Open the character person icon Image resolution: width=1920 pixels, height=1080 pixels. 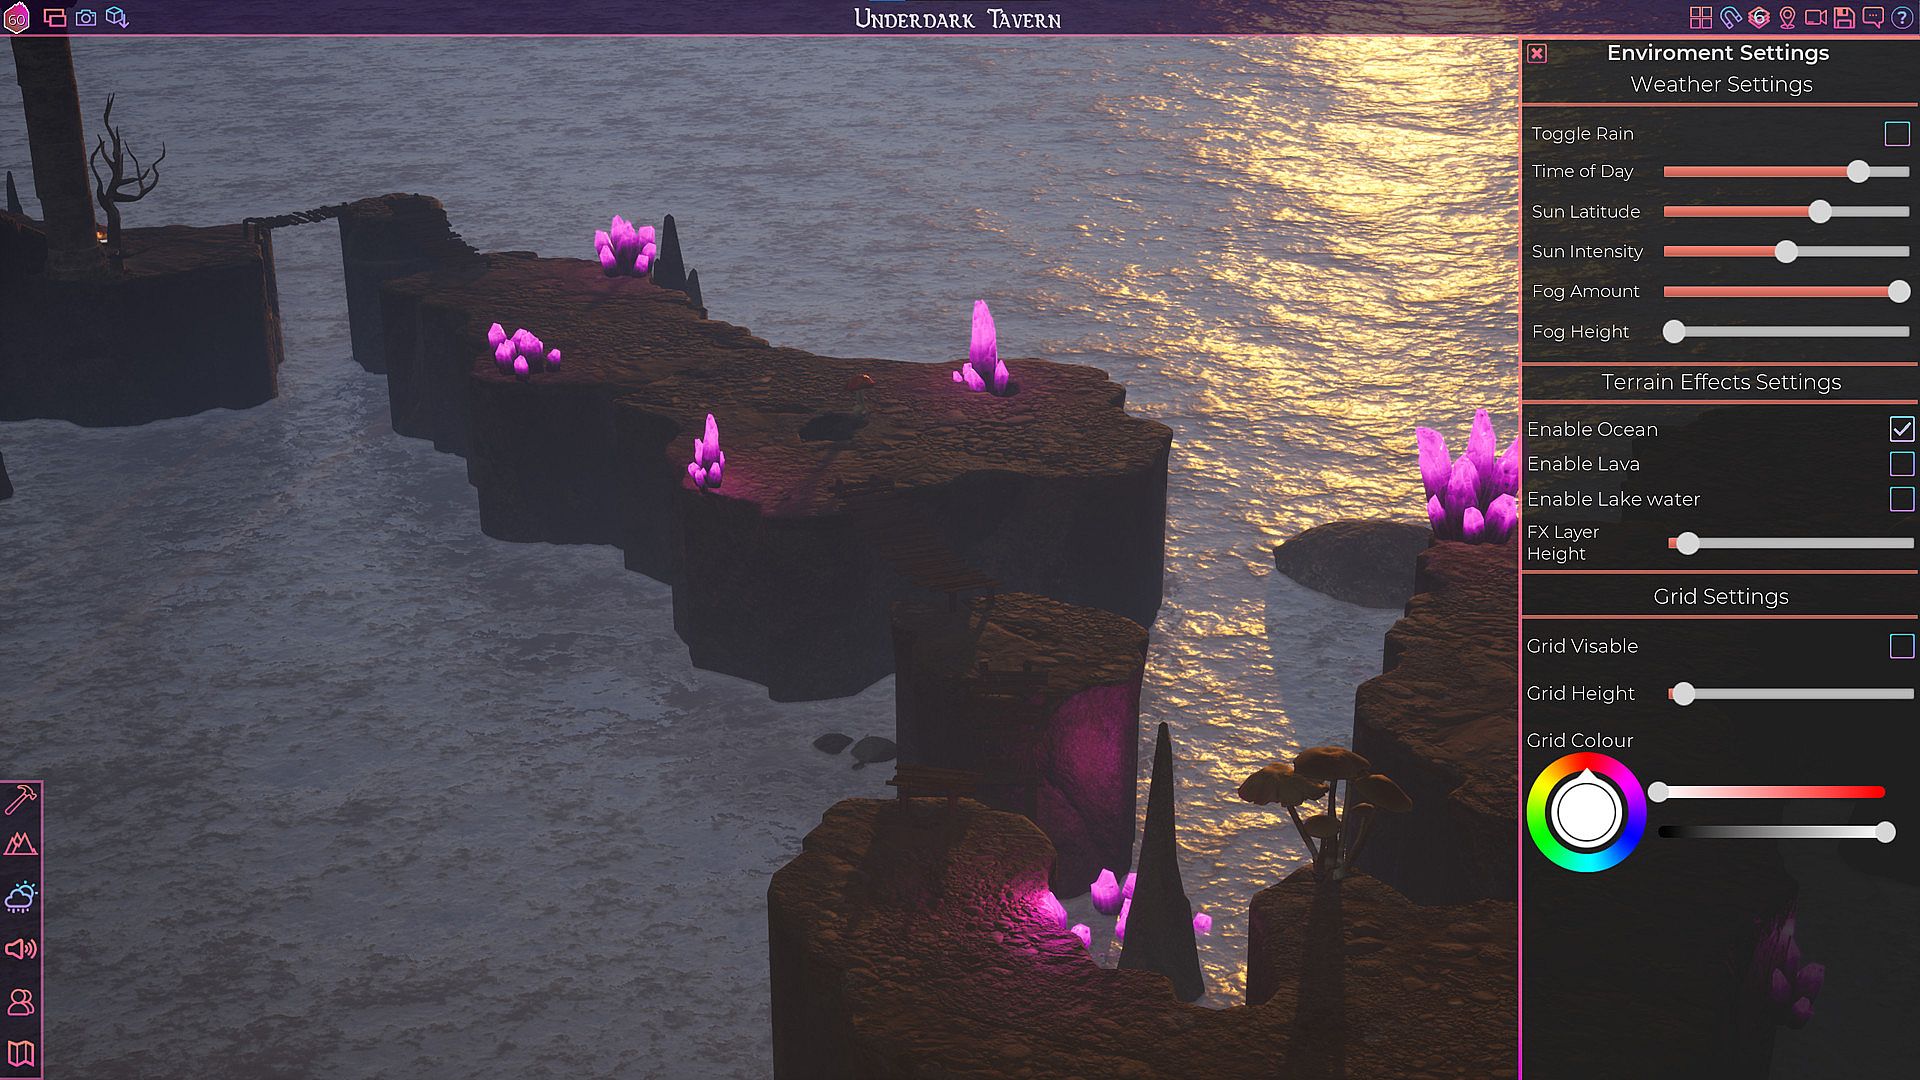click(21, 1002)
